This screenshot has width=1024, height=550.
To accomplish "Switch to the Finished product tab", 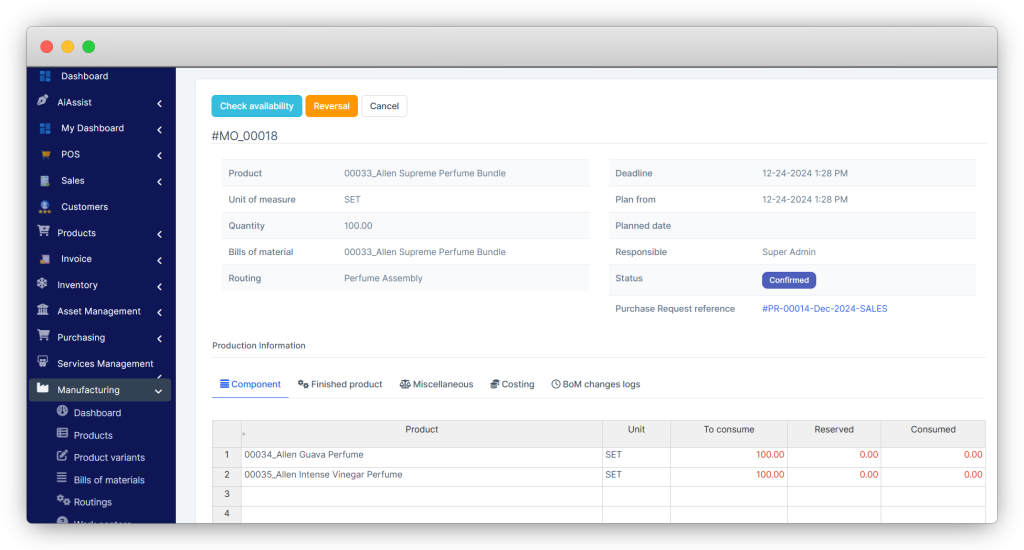I will 340,384.
